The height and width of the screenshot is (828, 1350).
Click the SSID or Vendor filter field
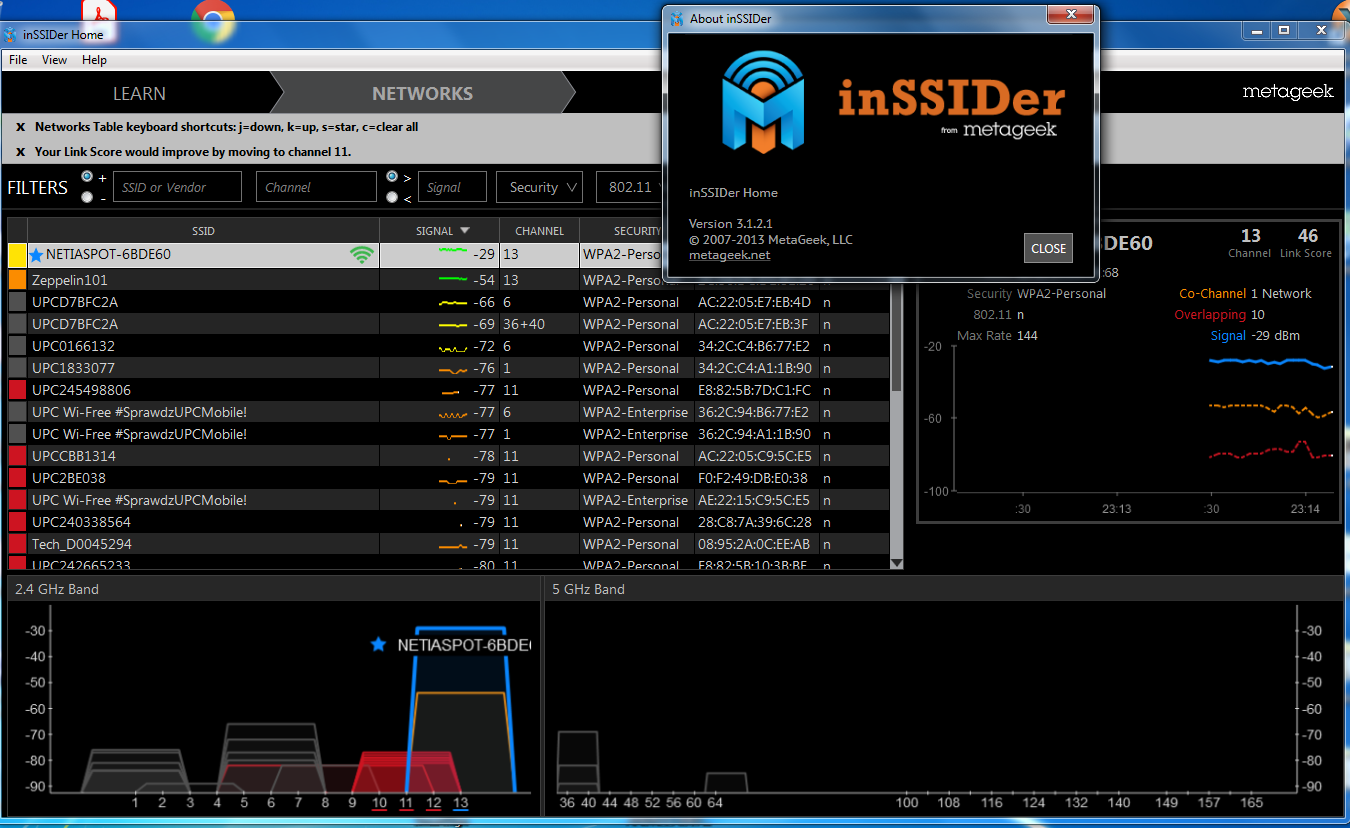tap(177, 187)
